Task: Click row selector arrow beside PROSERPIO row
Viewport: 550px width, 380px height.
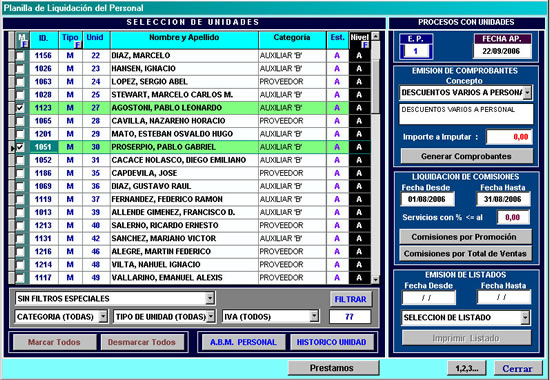Action: (12, 148)
